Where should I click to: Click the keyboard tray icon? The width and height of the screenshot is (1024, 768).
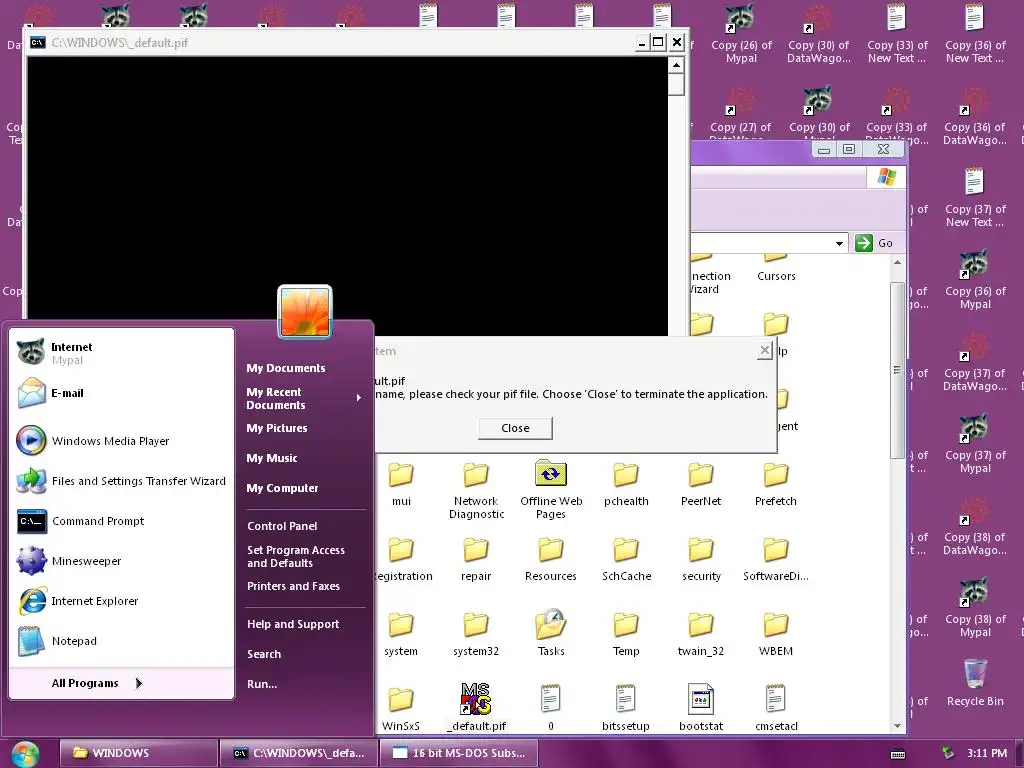[x=898, y=754]
